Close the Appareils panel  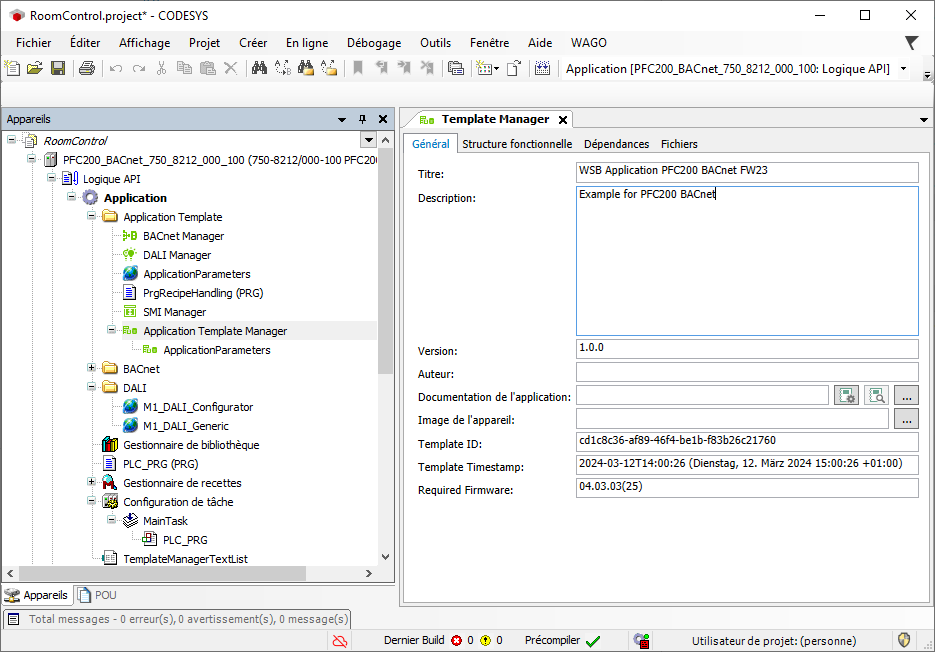point(383,119)
